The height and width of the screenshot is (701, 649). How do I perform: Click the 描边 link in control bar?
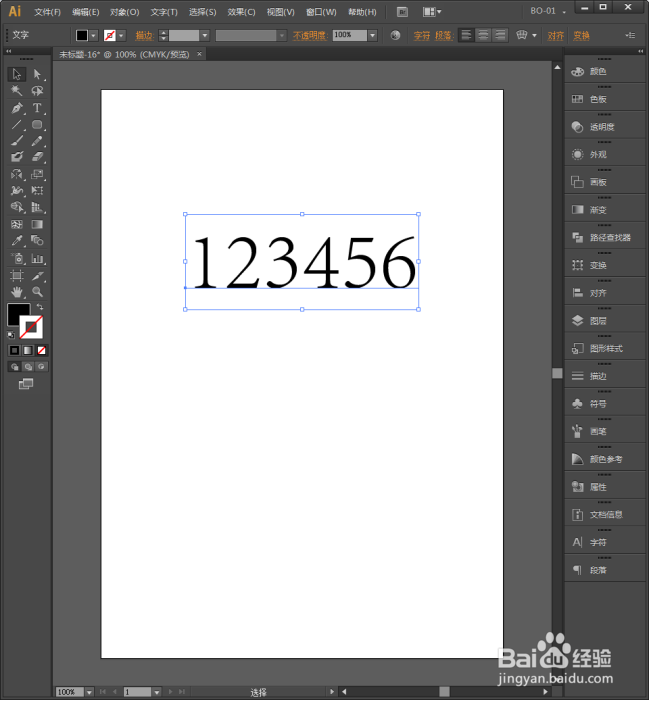click(x=144, y=35)
